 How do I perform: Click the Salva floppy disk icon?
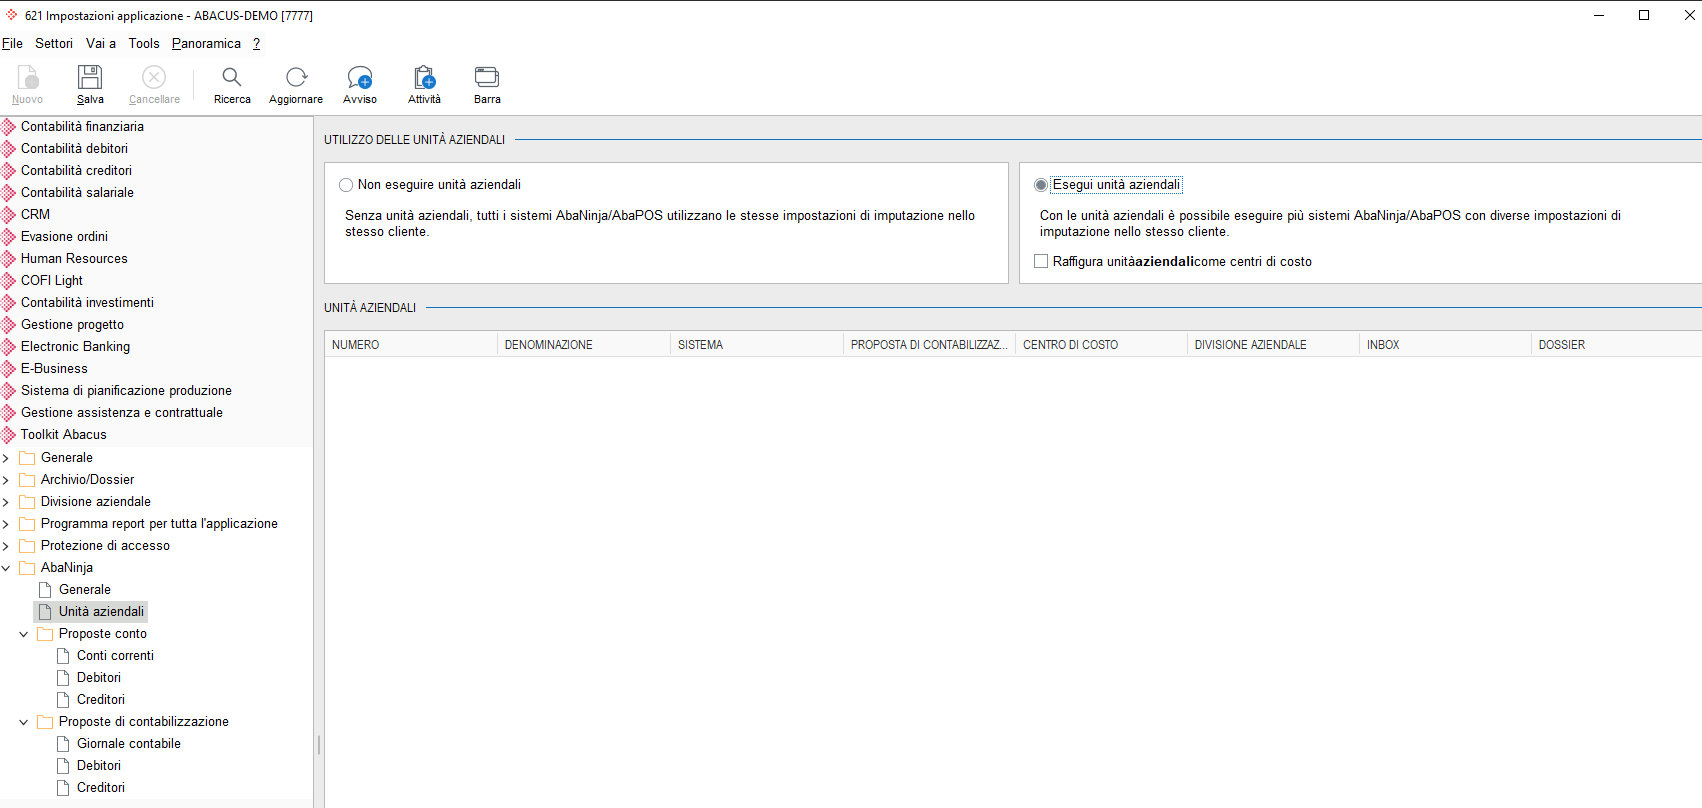[x=90, y=77]
